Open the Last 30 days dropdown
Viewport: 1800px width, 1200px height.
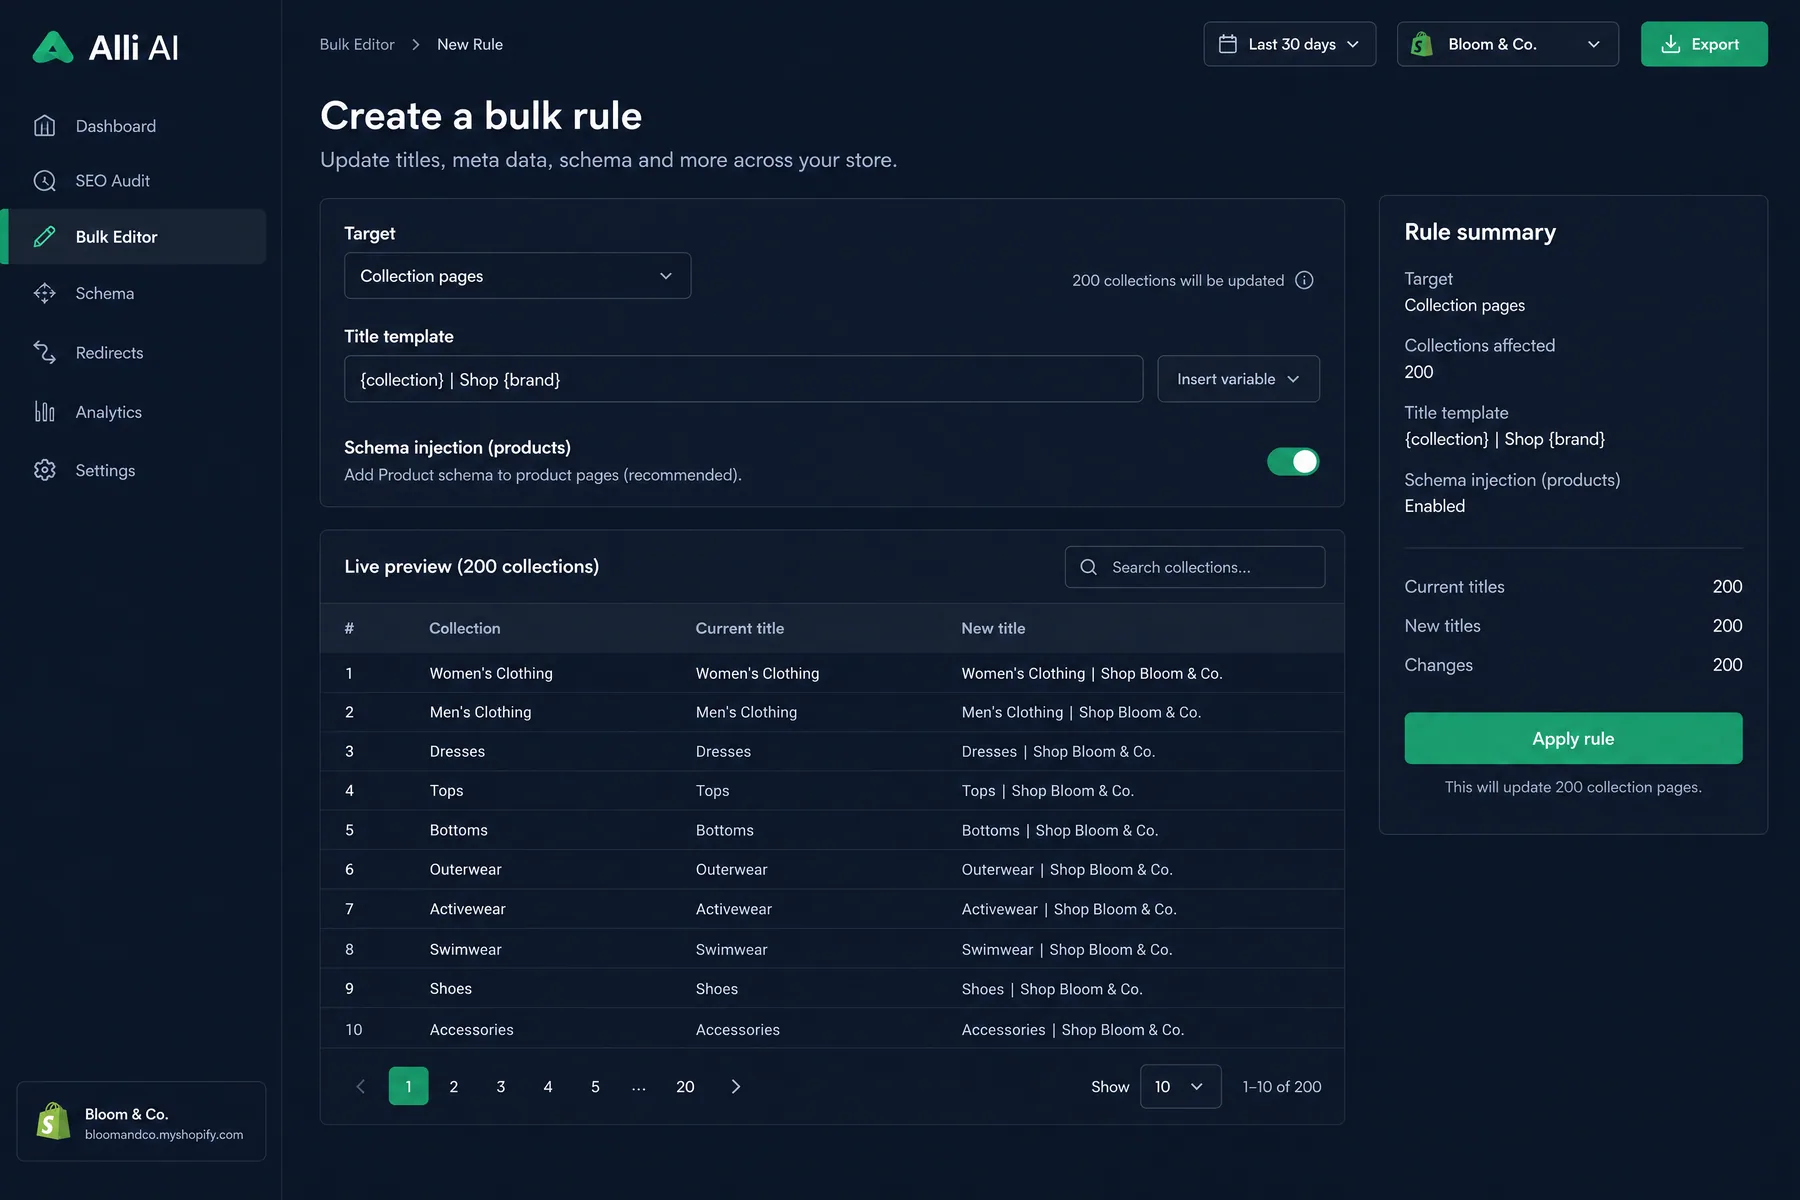pyautogui.click(x=1290, y=44)
